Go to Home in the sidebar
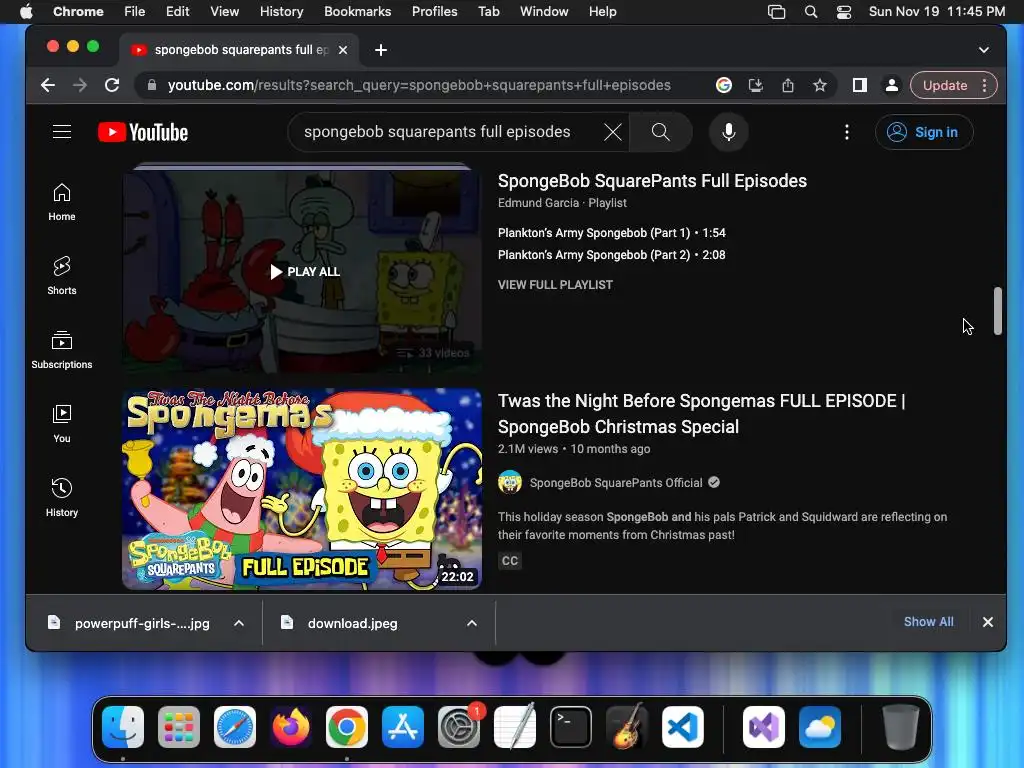The height and width of the screenshot is (768, 1024). click(x=62, y=202)
